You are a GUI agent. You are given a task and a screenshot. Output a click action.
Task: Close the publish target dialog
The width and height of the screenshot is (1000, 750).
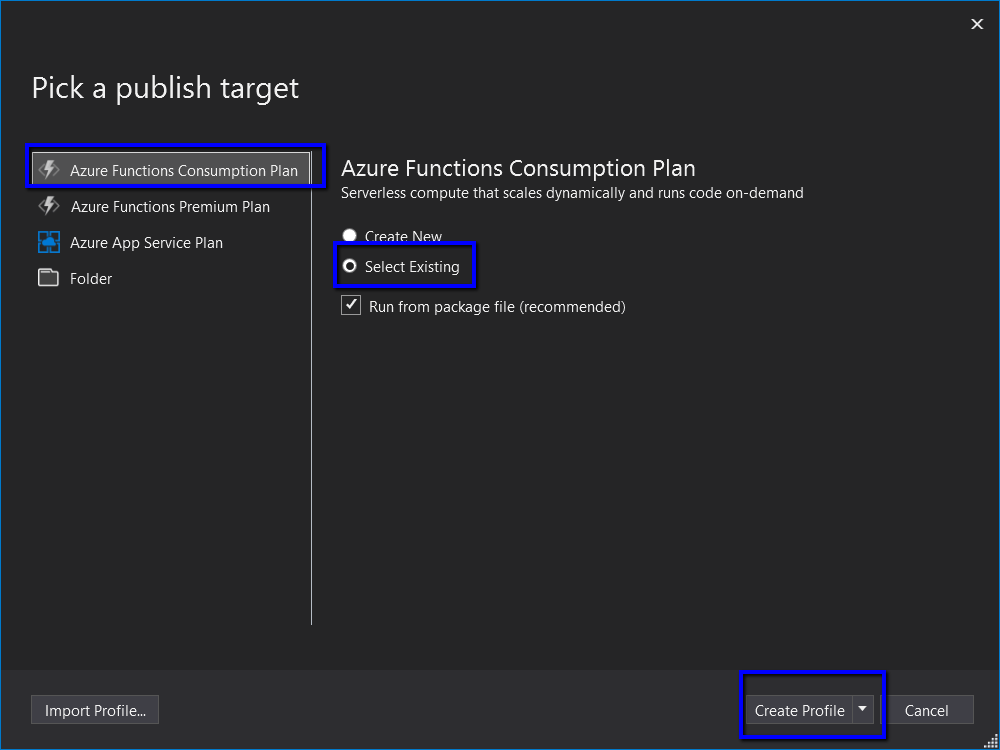click(x=977, y=24)
